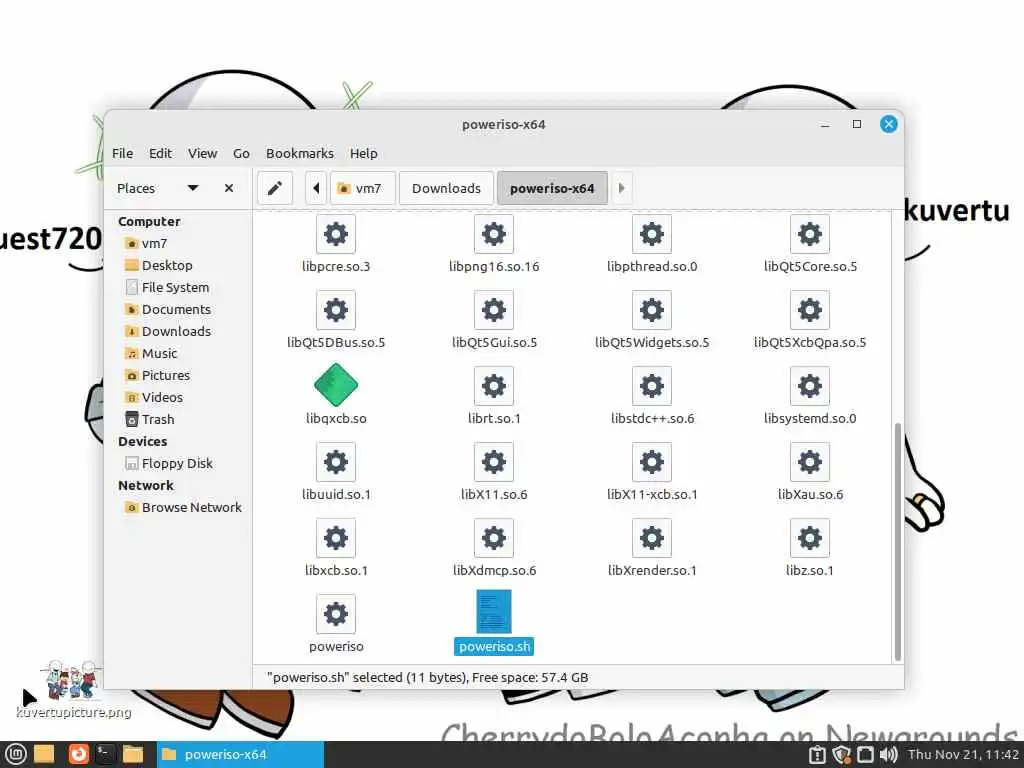Select the libQt5DBus.so.5 file icon
This screenshot has height=768, width=1024.
pos(336,310)
